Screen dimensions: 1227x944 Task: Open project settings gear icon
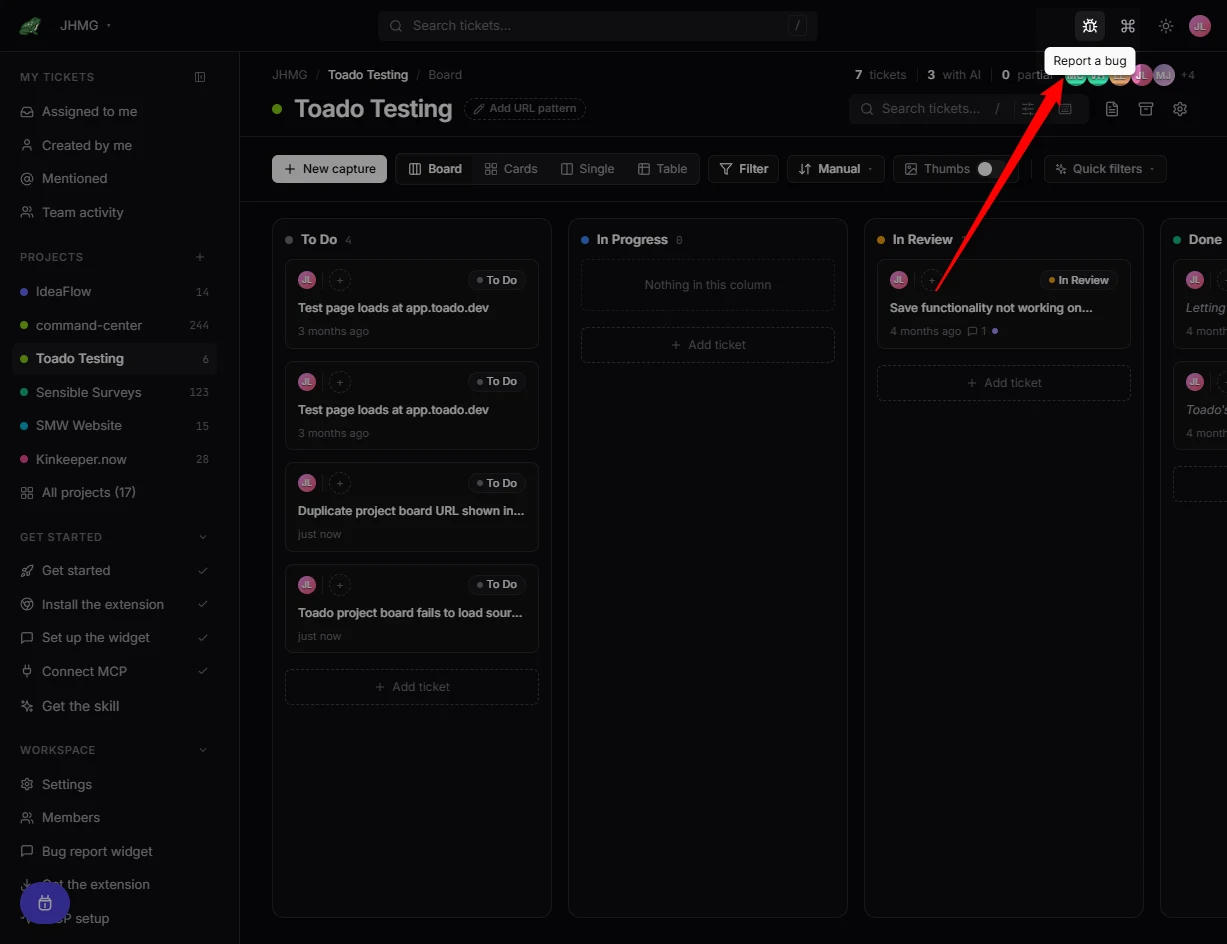[1180, 109]
